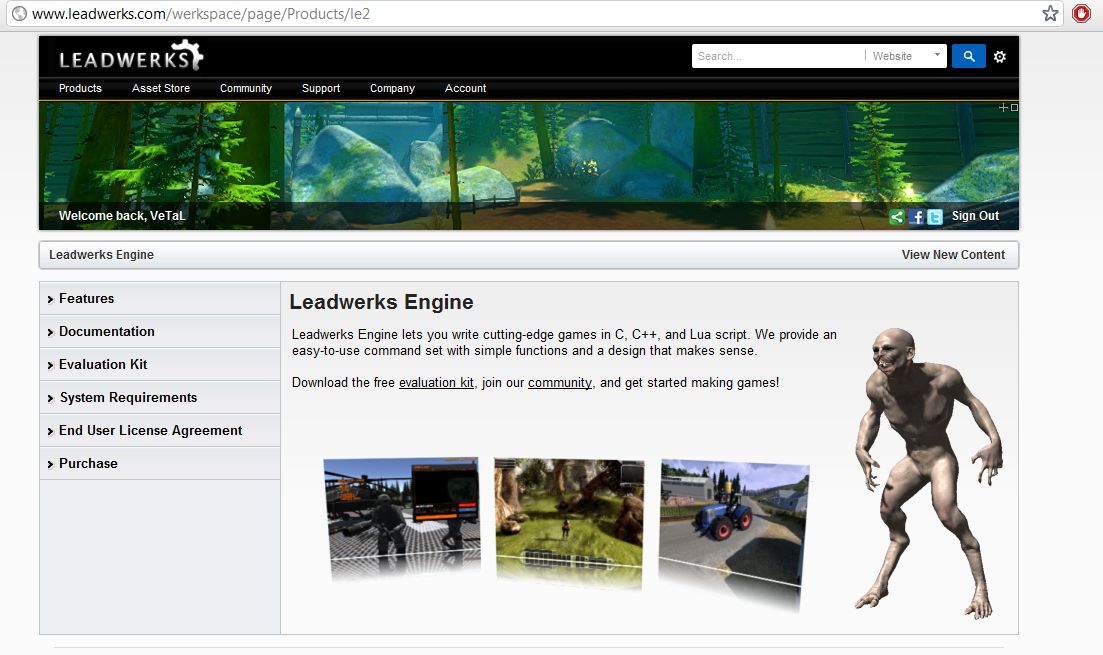Open the Asset Store menu
Screen dimensions: 1103x655
[x=161, y=89]
